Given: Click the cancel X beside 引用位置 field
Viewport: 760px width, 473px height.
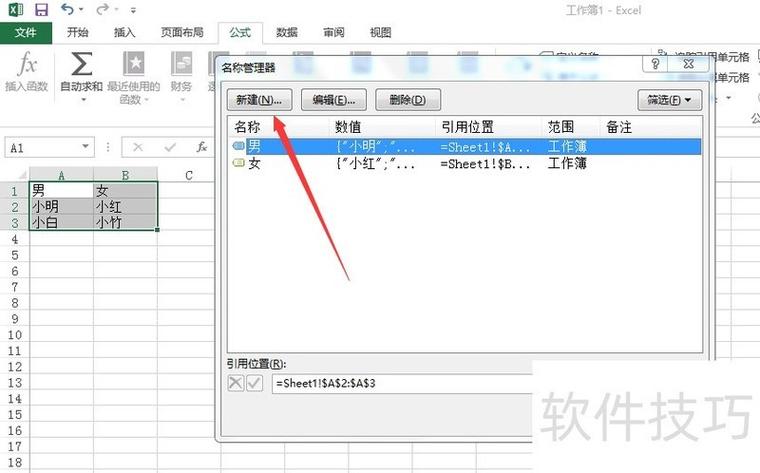Looking at the screenshot, I should tap(236, 383).
